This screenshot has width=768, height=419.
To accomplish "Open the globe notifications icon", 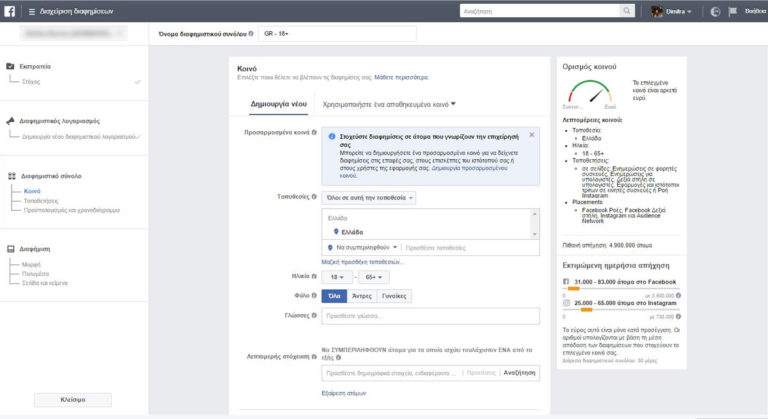I will pyautogui.click(x=715, y=11).
